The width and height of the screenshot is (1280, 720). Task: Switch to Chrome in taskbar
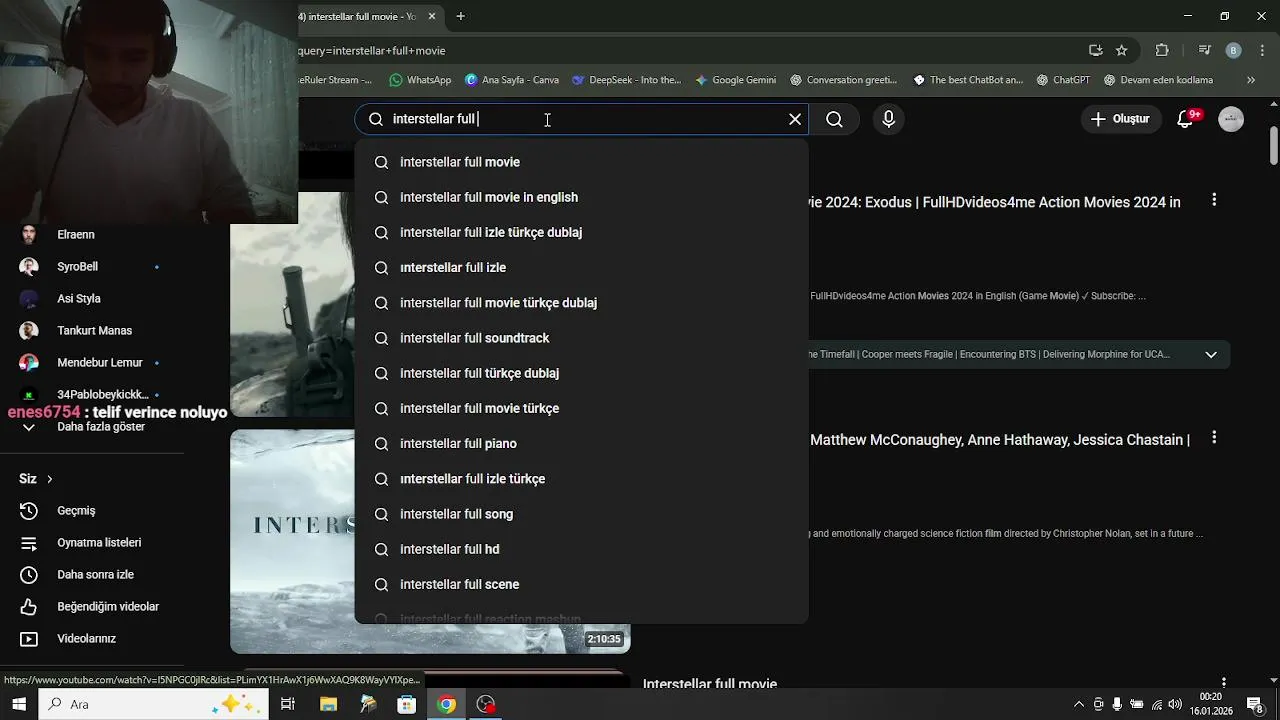446,704
